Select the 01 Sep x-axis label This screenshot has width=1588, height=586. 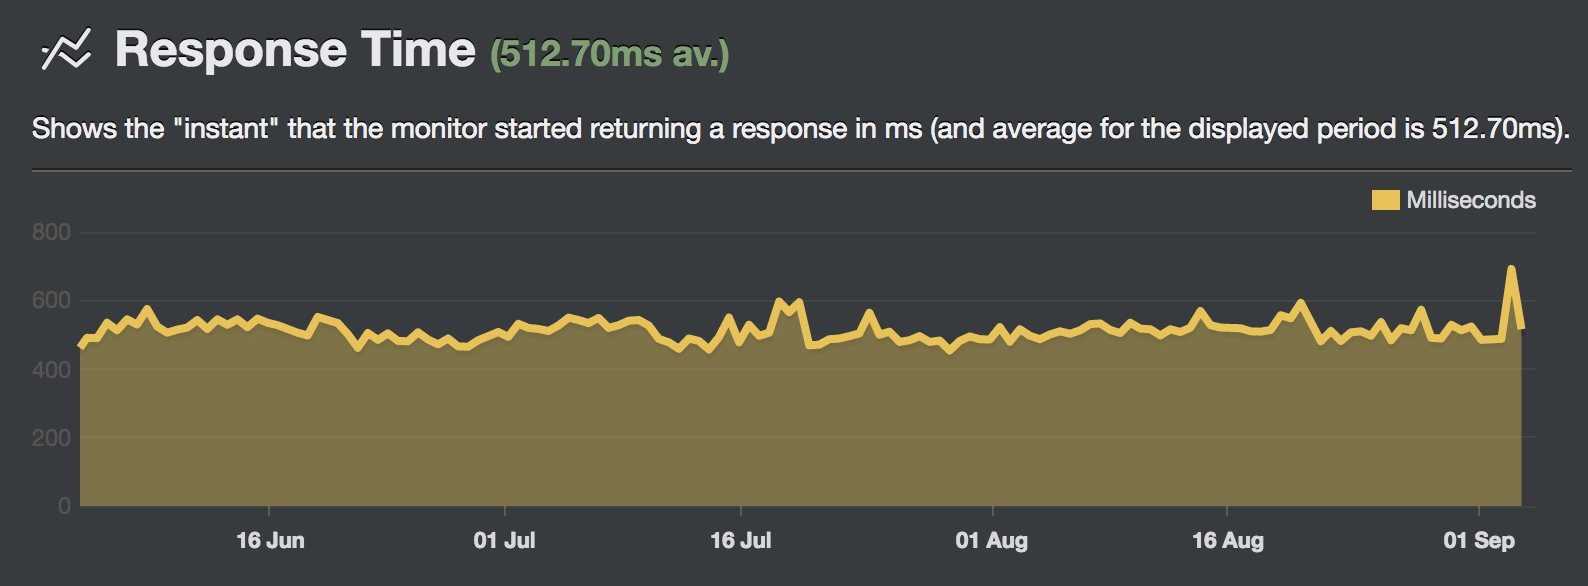[1479, 541]
